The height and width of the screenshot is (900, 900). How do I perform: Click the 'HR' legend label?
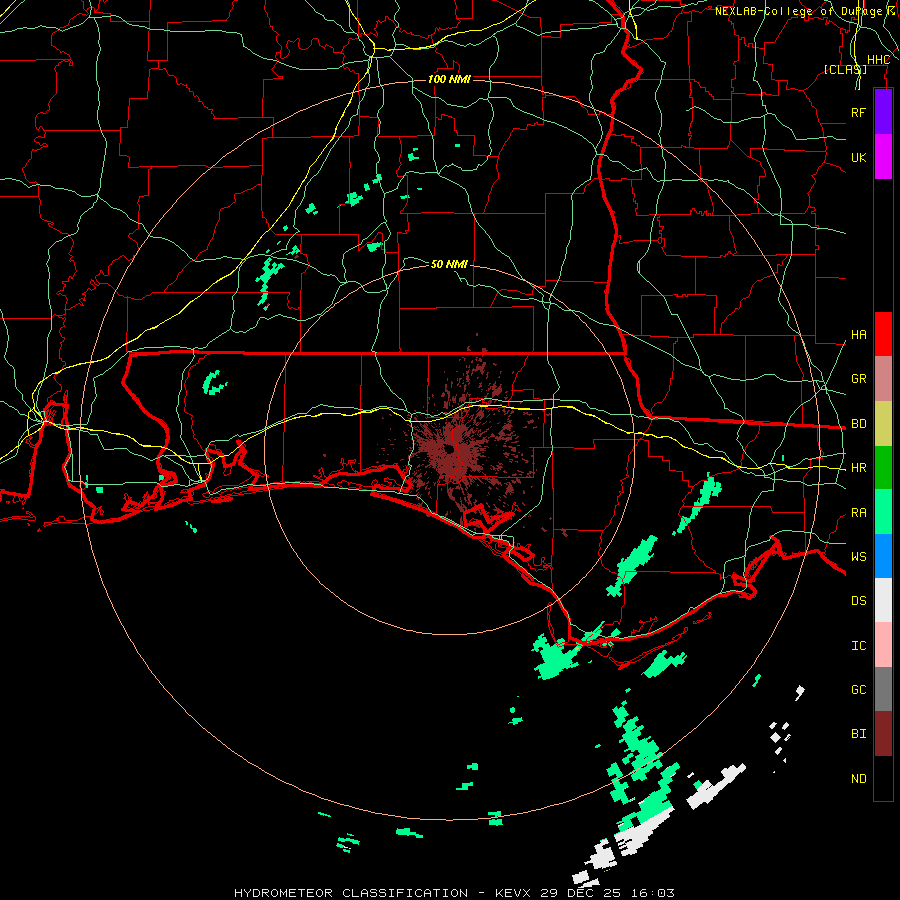(858, 468)
